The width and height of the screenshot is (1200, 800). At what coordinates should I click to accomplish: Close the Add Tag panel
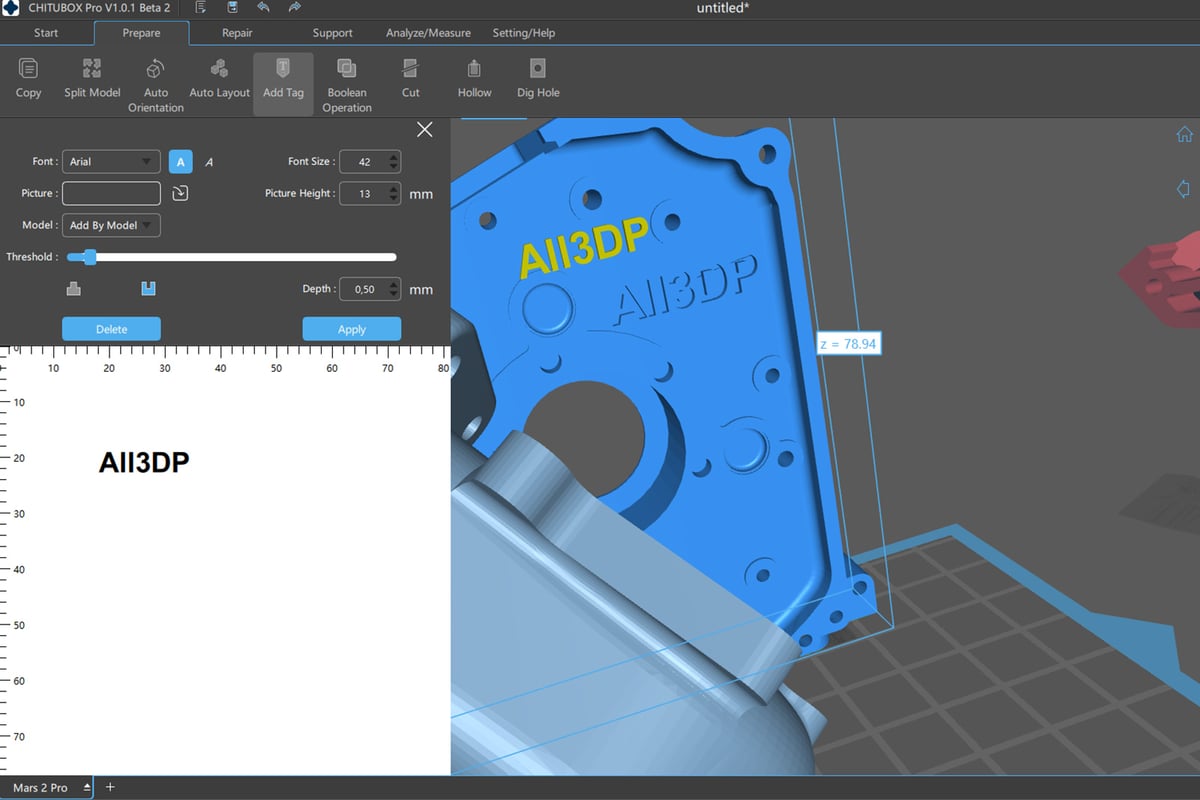point(425,130)
